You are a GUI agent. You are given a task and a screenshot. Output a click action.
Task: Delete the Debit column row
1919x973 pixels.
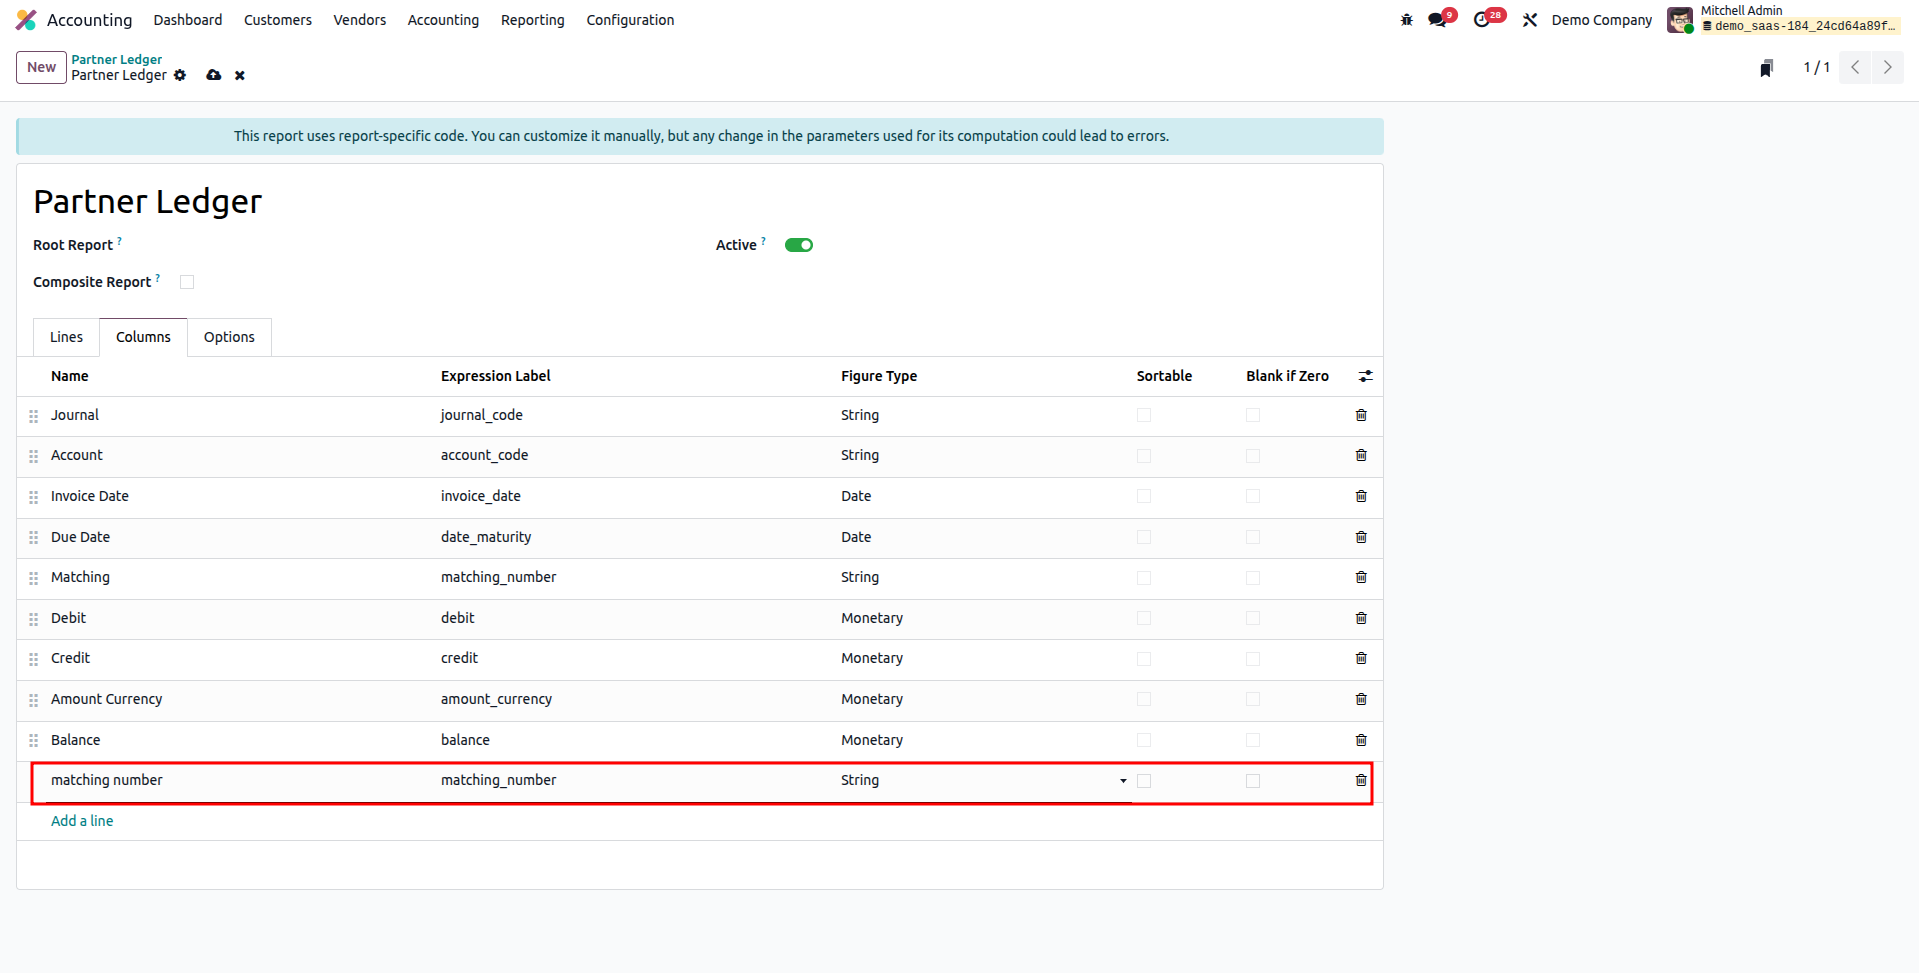coord(1361,618)
